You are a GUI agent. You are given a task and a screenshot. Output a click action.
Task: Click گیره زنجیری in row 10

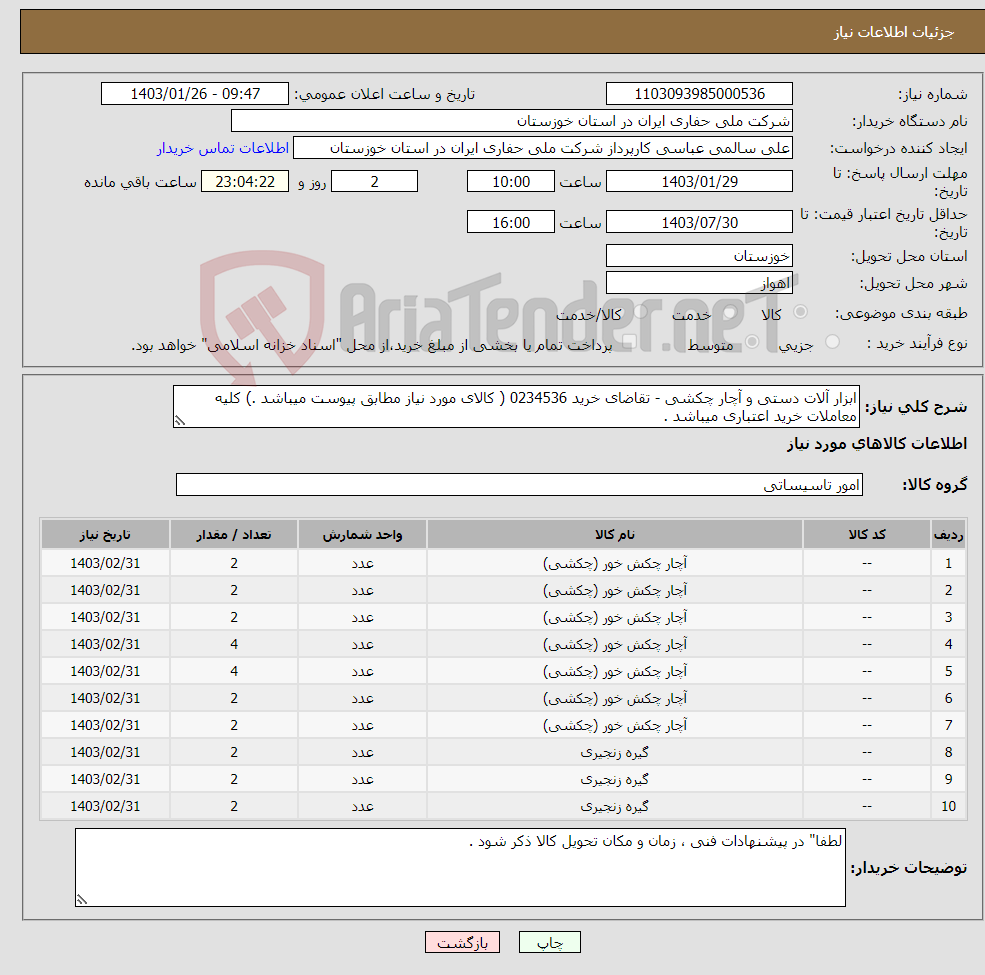(614, 807)
